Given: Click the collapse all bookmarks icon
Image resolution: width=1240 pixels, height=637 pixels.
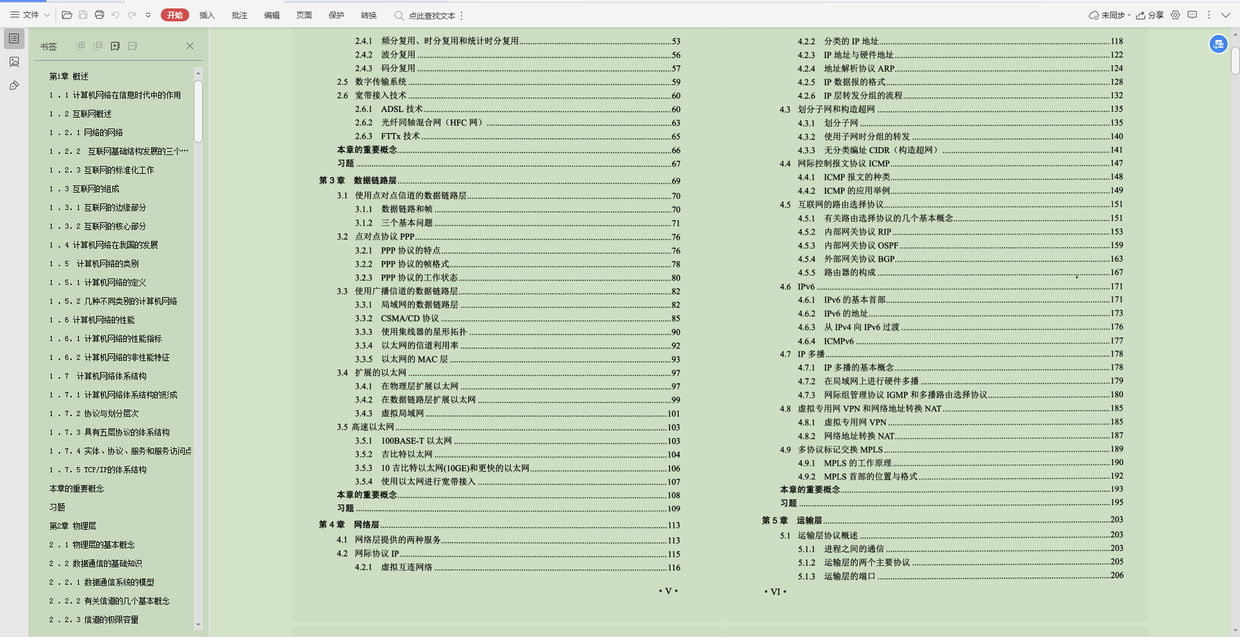Looking at the screenshot, I should [x=98, y=46].
